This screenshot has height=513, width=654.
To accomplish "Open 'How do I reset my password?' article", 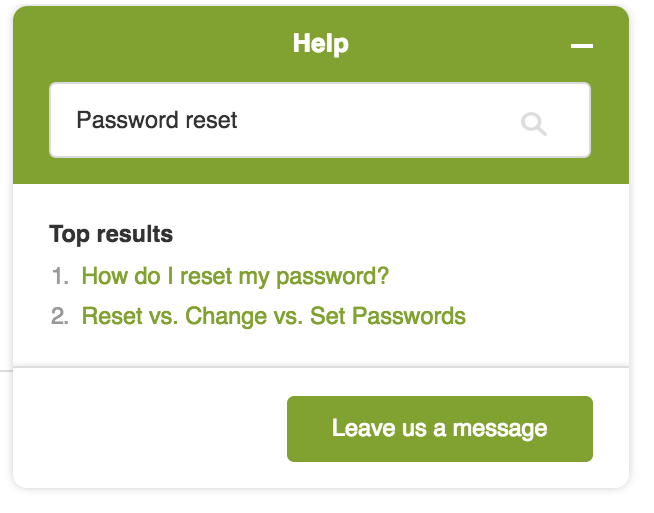I will click(235, 276).
